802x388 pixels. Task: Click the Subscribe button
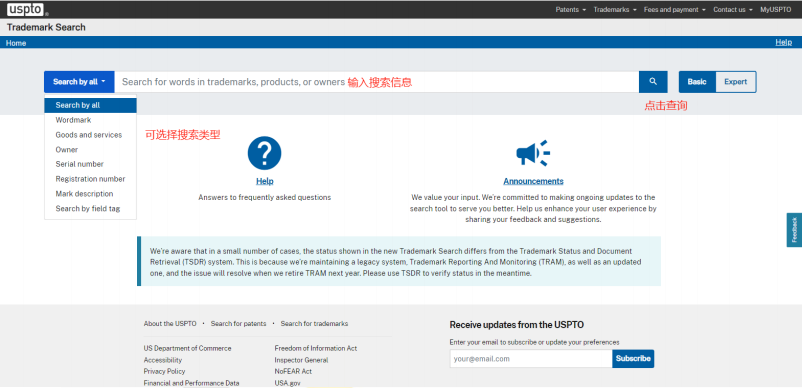(x=633, y=359)
